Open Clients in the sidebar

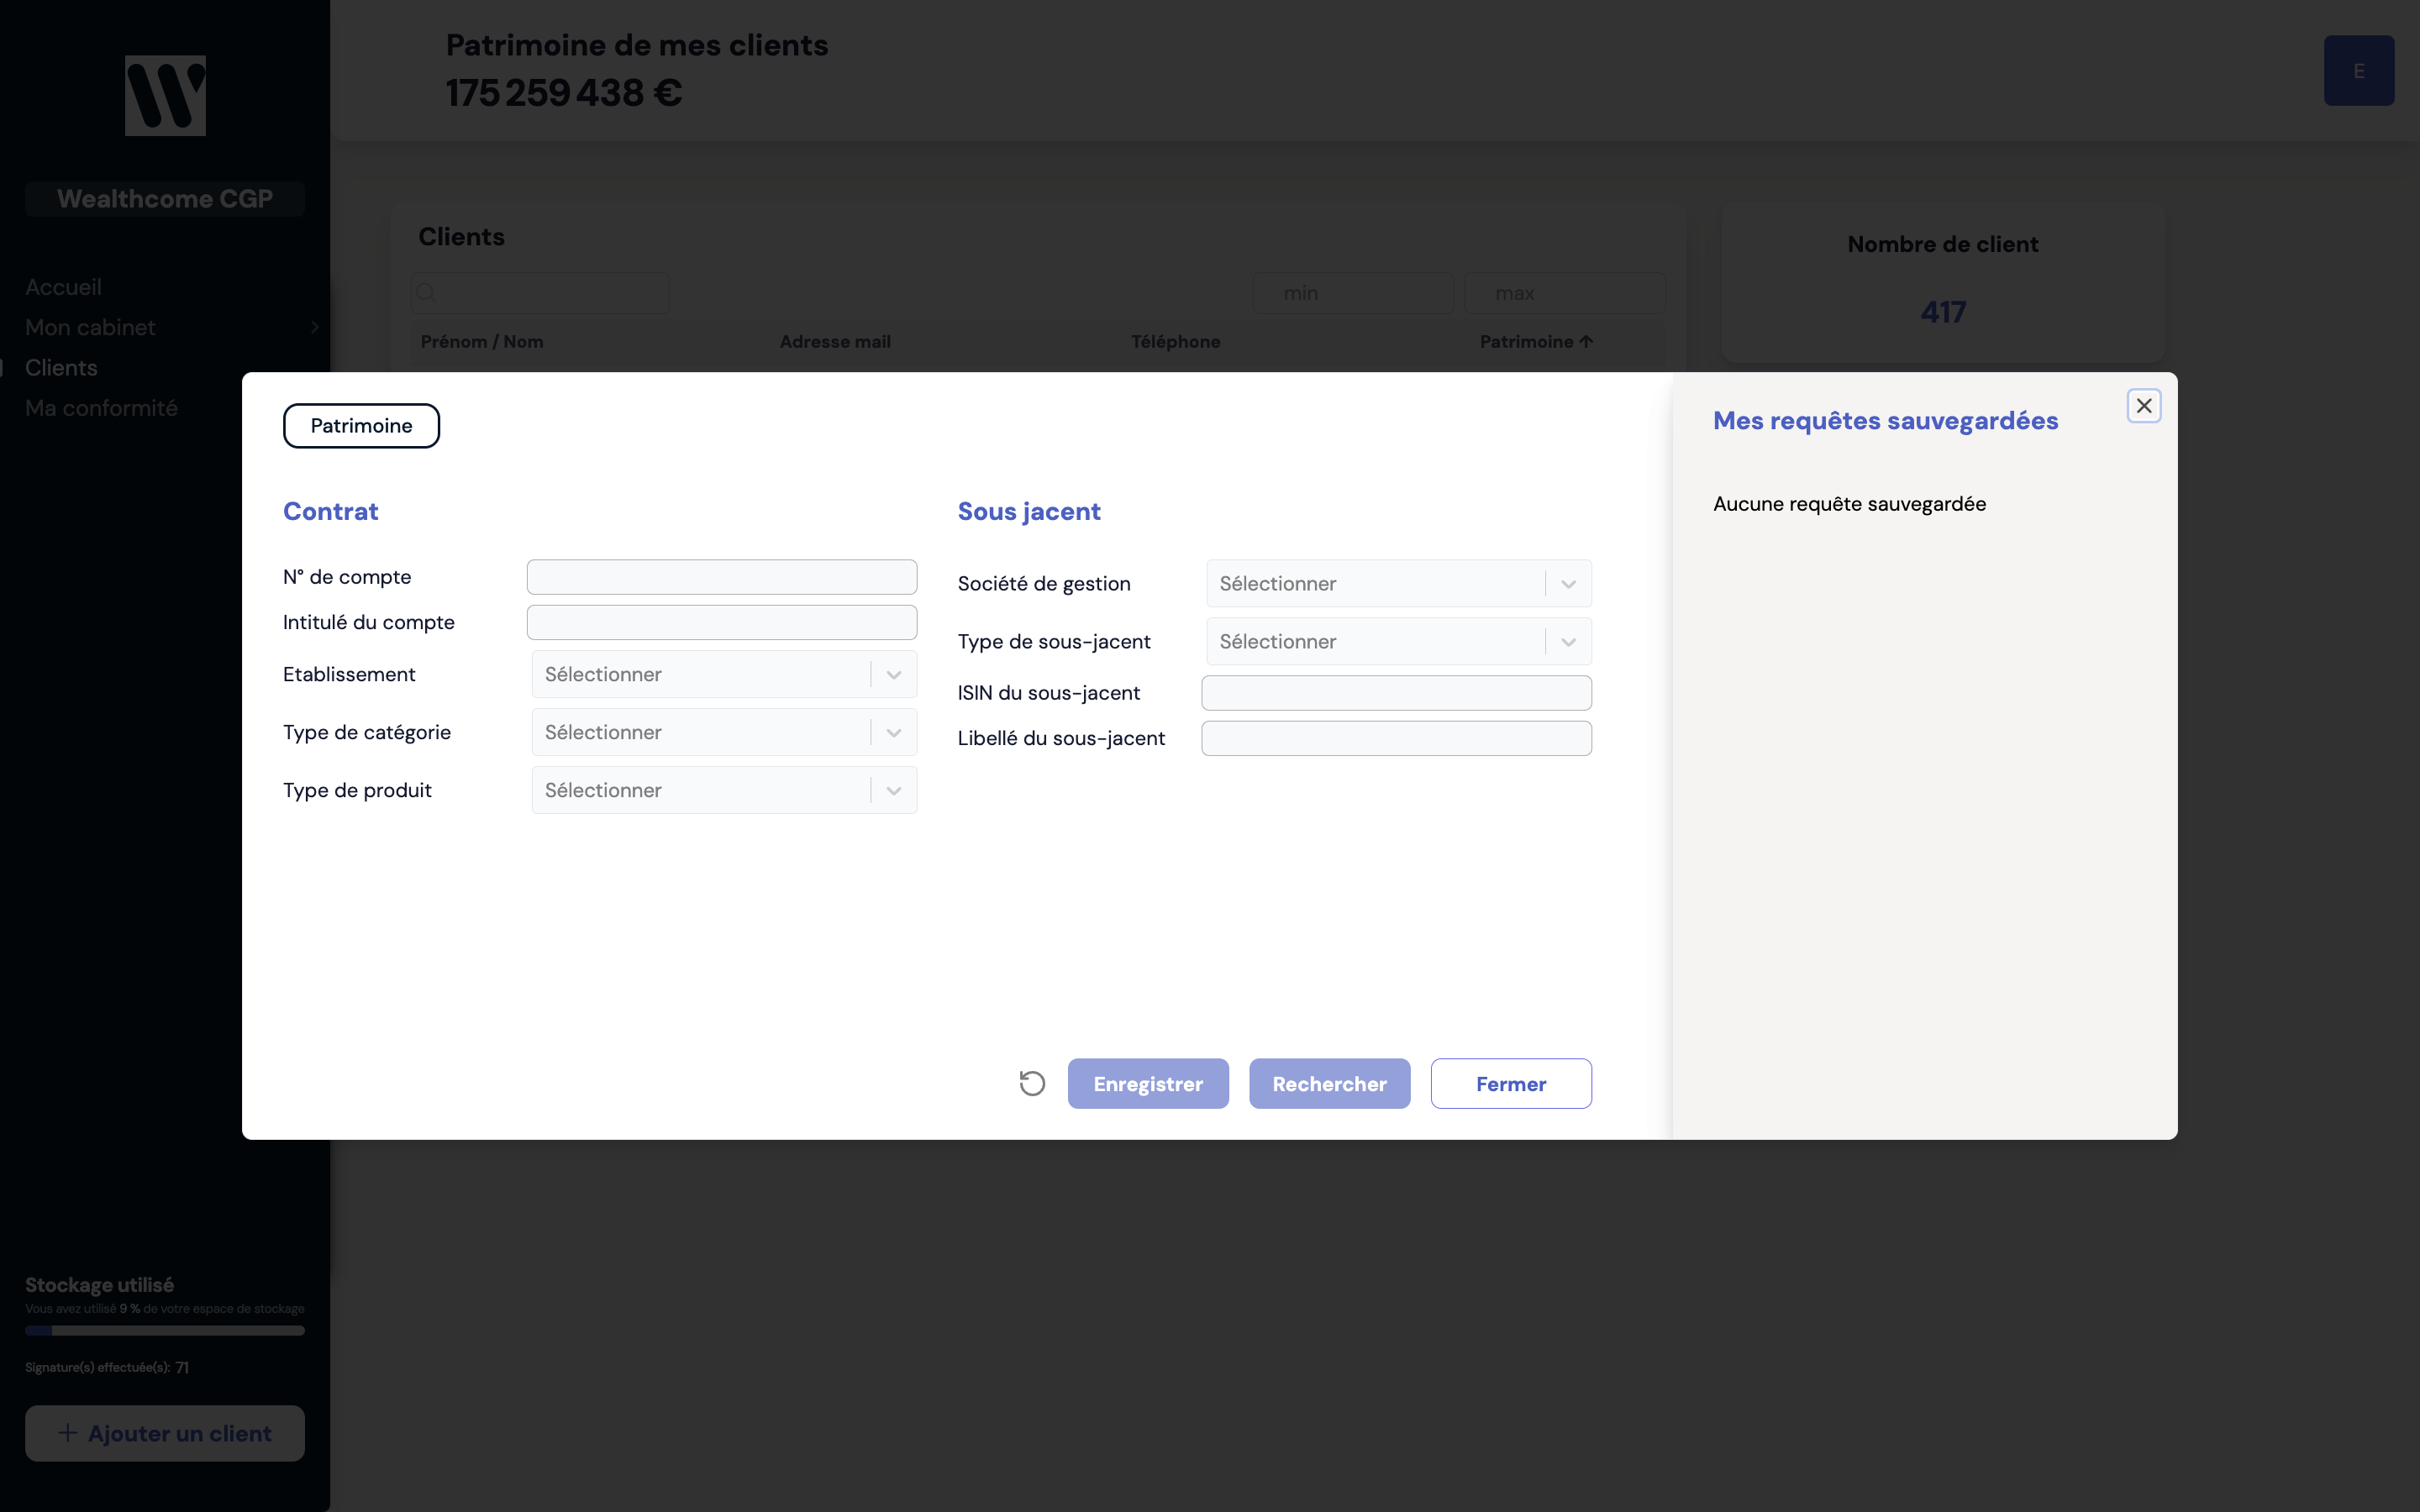[61, 368]
